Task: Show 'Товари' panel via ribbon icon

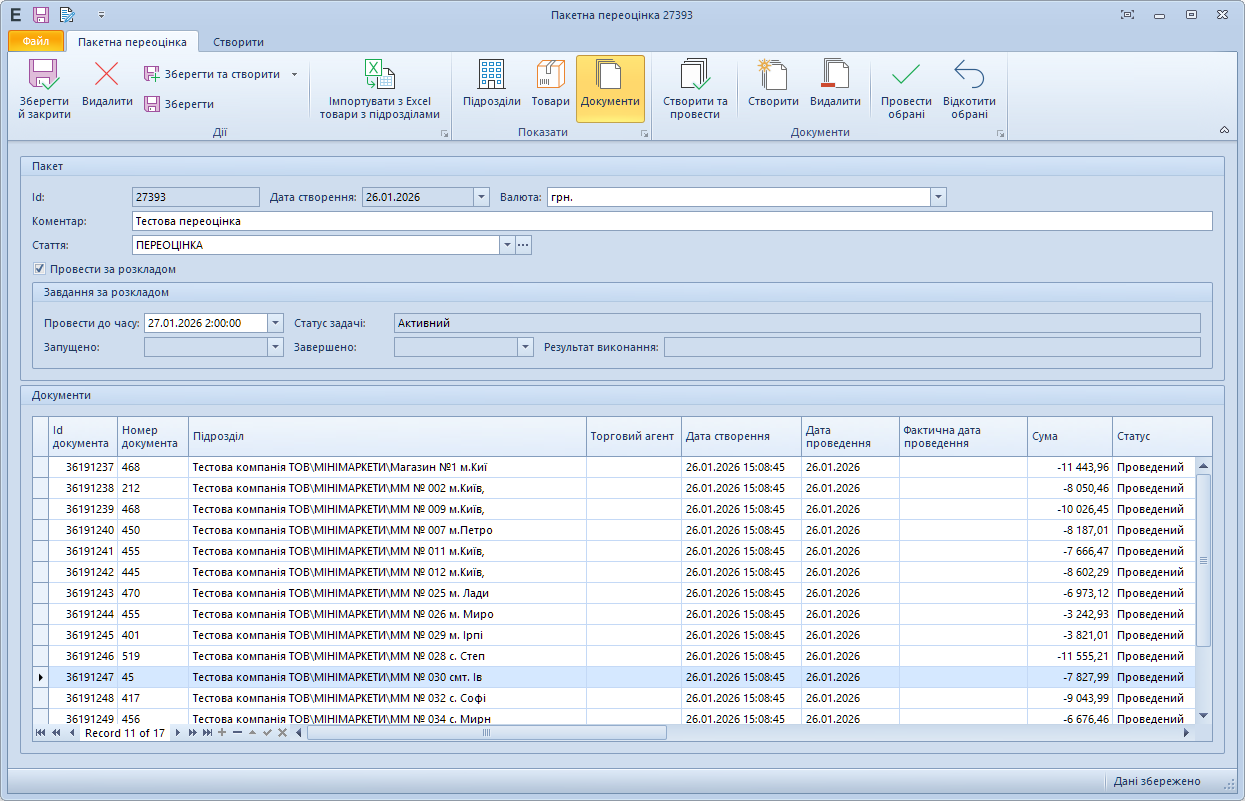Action: (550, 85)
